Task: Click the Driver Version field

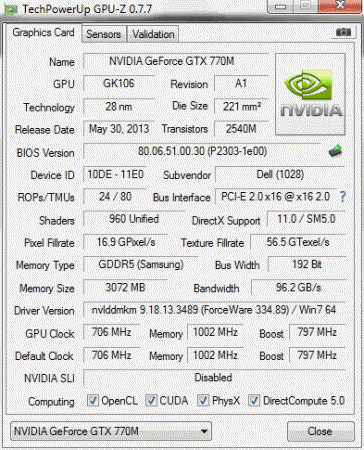Action: pyautogui.click(x=214, y=310)
